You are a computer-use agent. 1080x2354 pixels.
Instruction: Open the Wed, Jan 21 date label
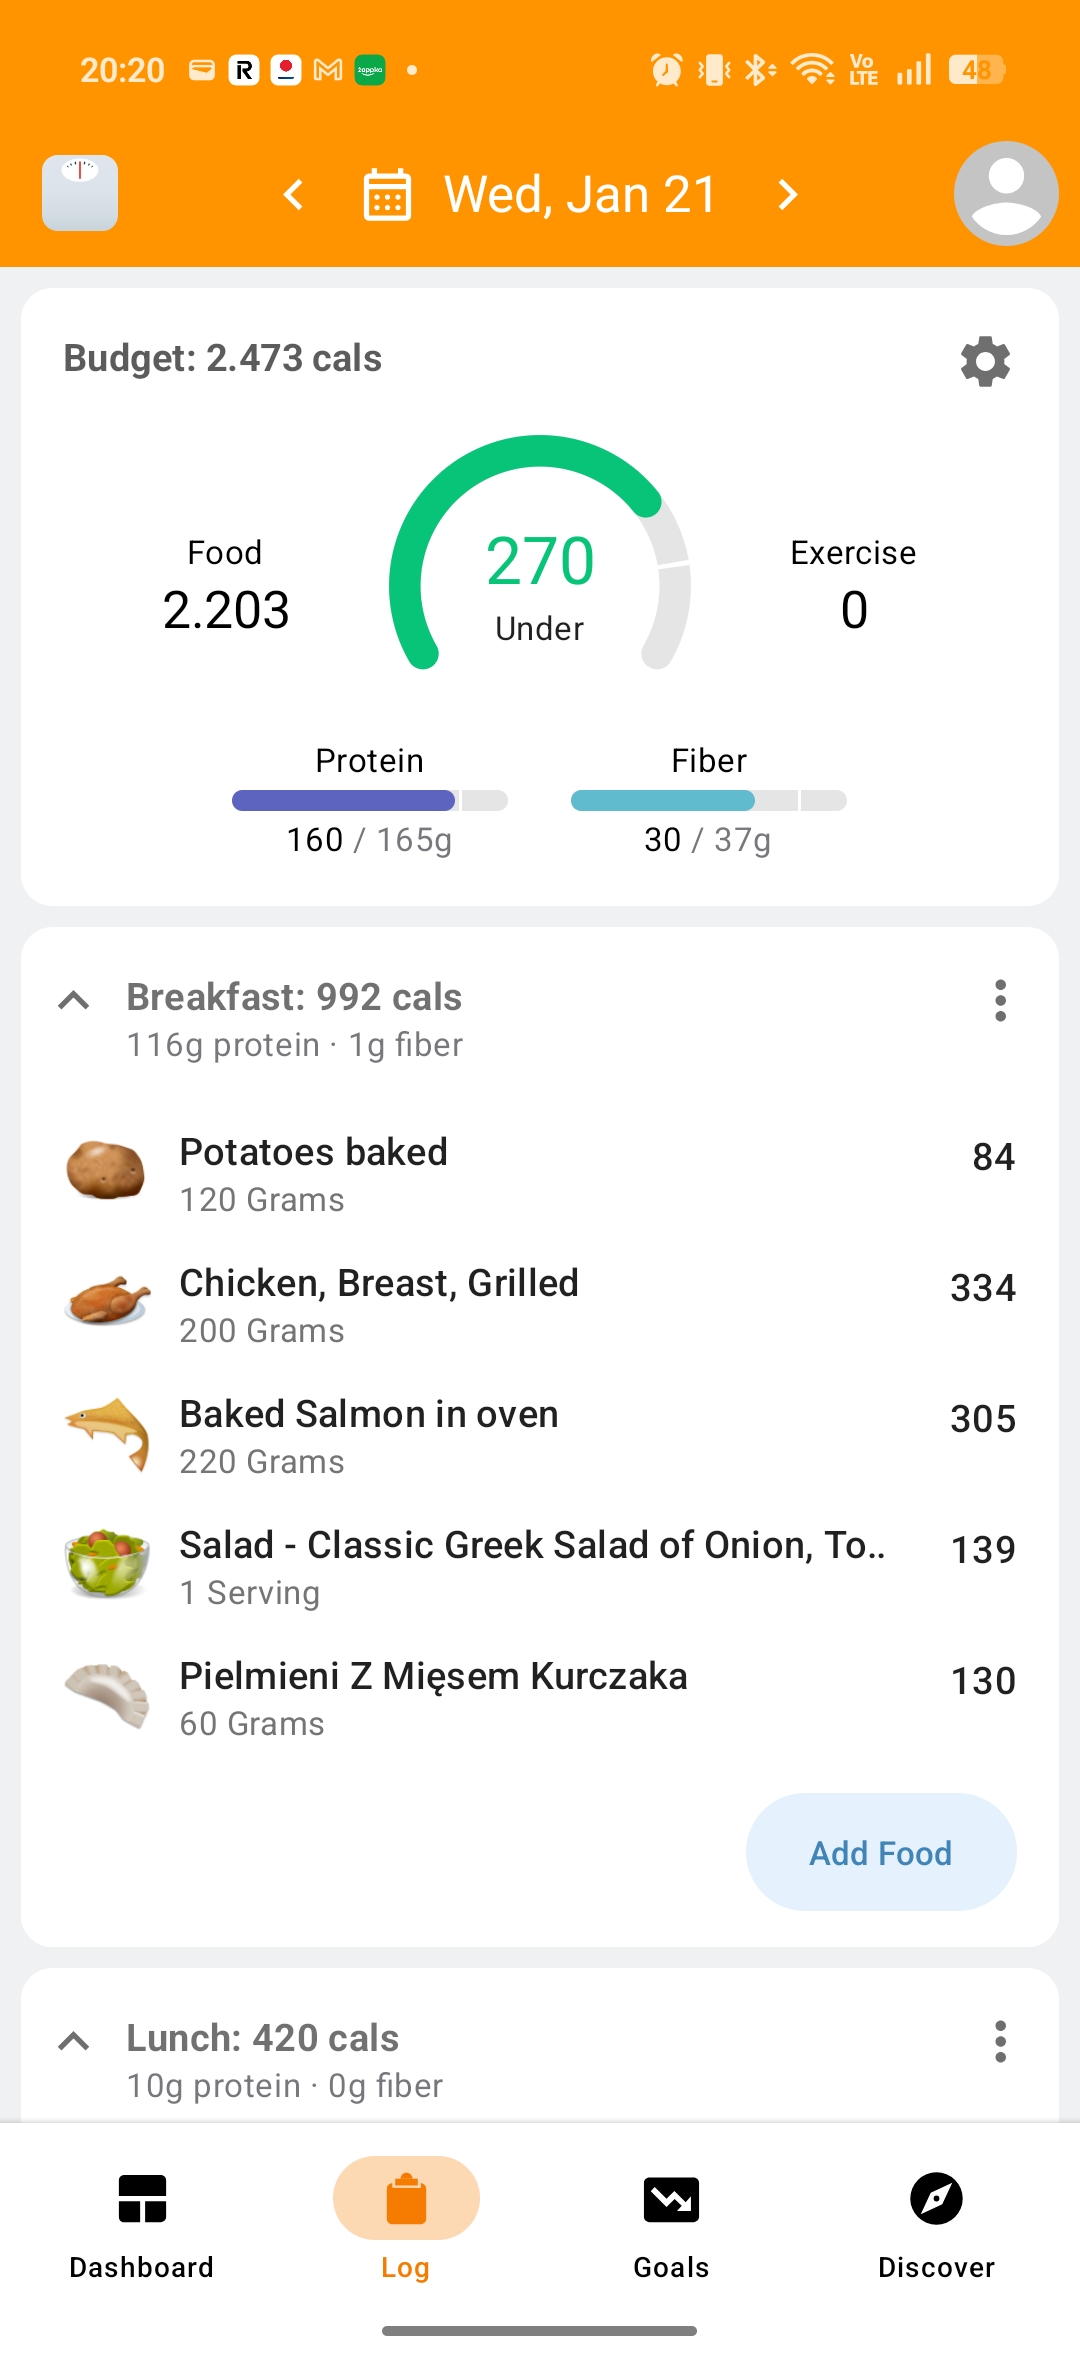click(x=580, y=194)
